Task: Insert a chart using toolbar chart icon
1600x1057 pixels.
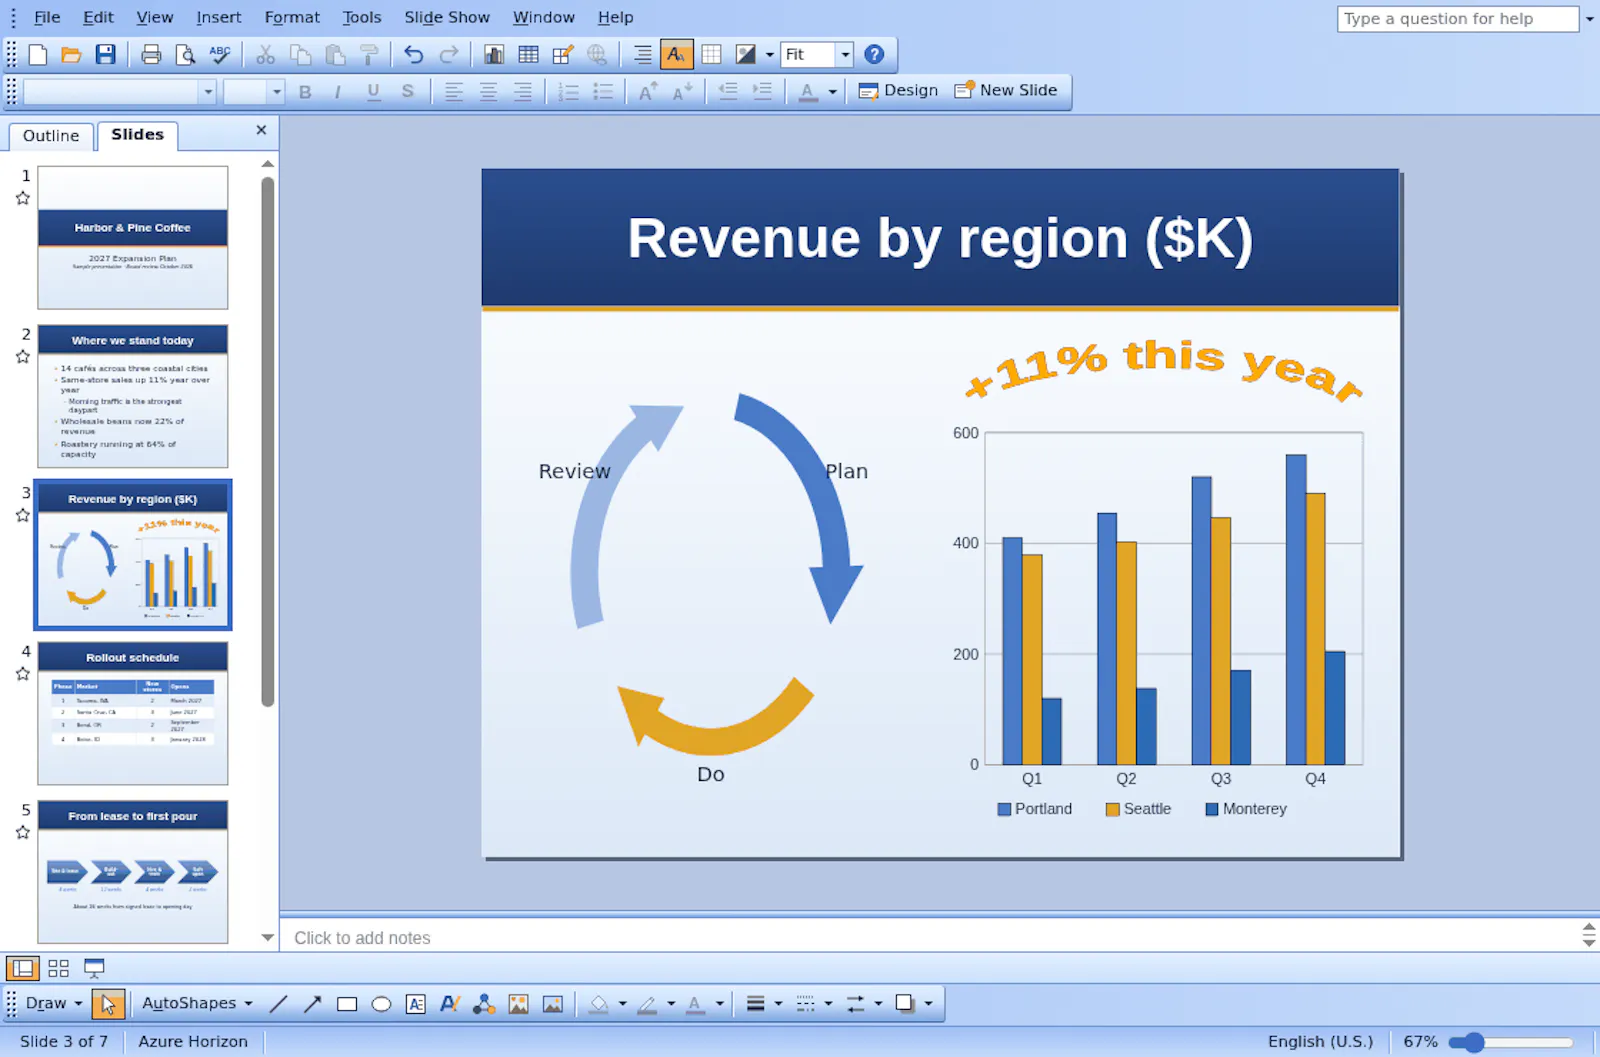Action: point(494,54)
